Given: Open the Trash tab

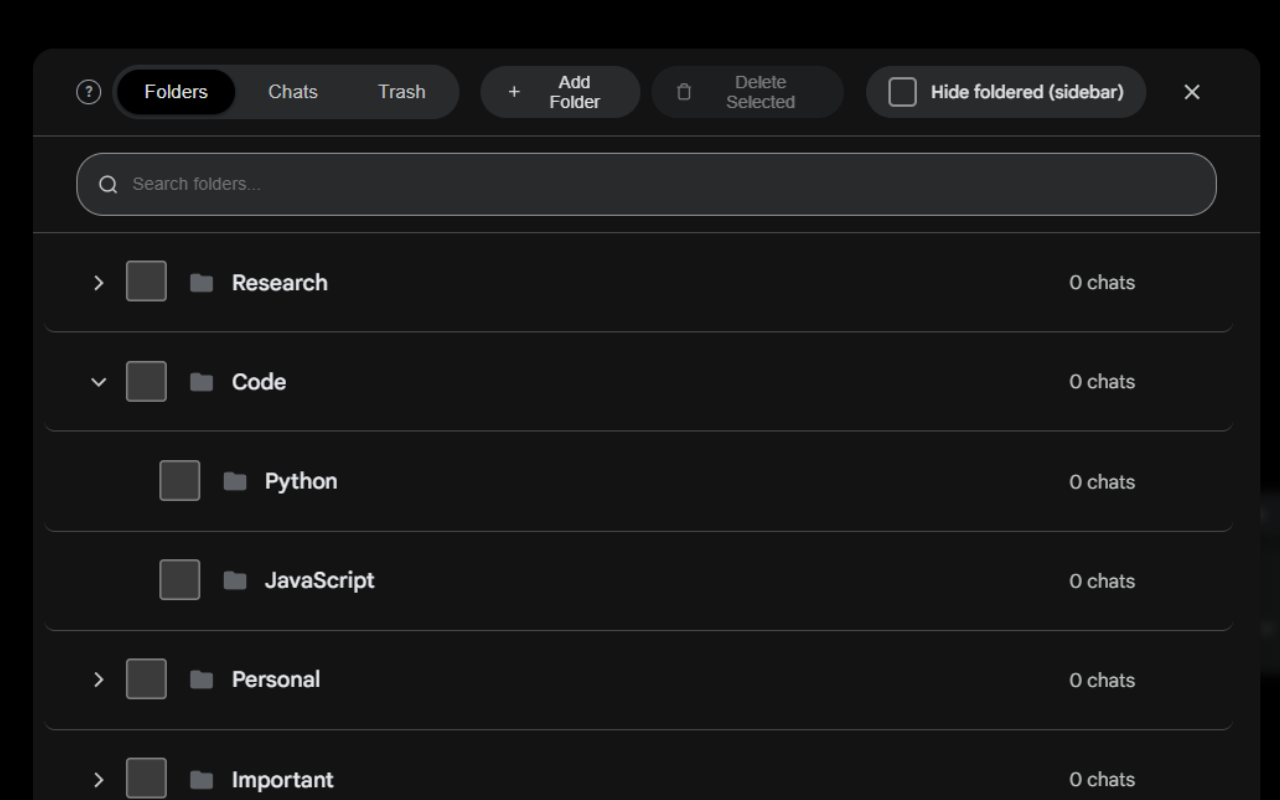Looking at the screenshot, I should pyautogui.click(x=401, y=91).
